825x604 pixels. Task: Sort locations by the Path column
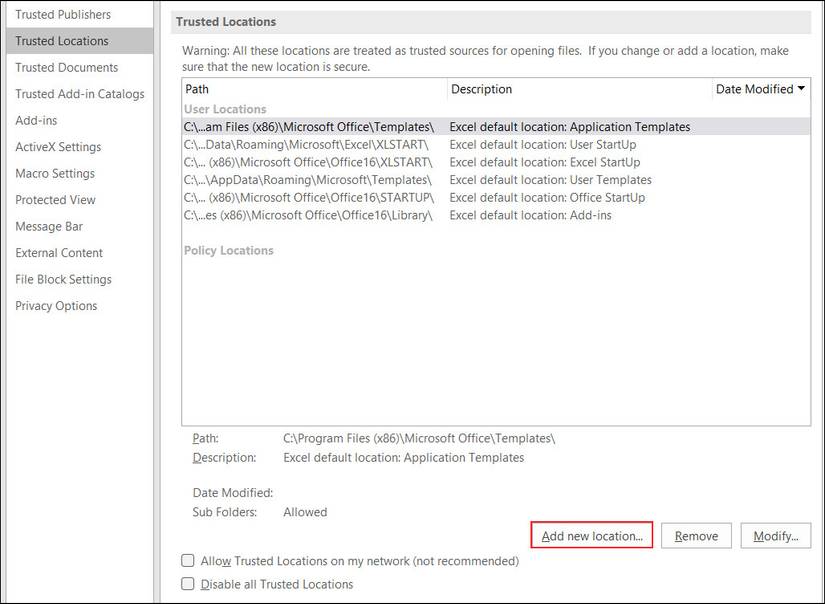point(196,89)
